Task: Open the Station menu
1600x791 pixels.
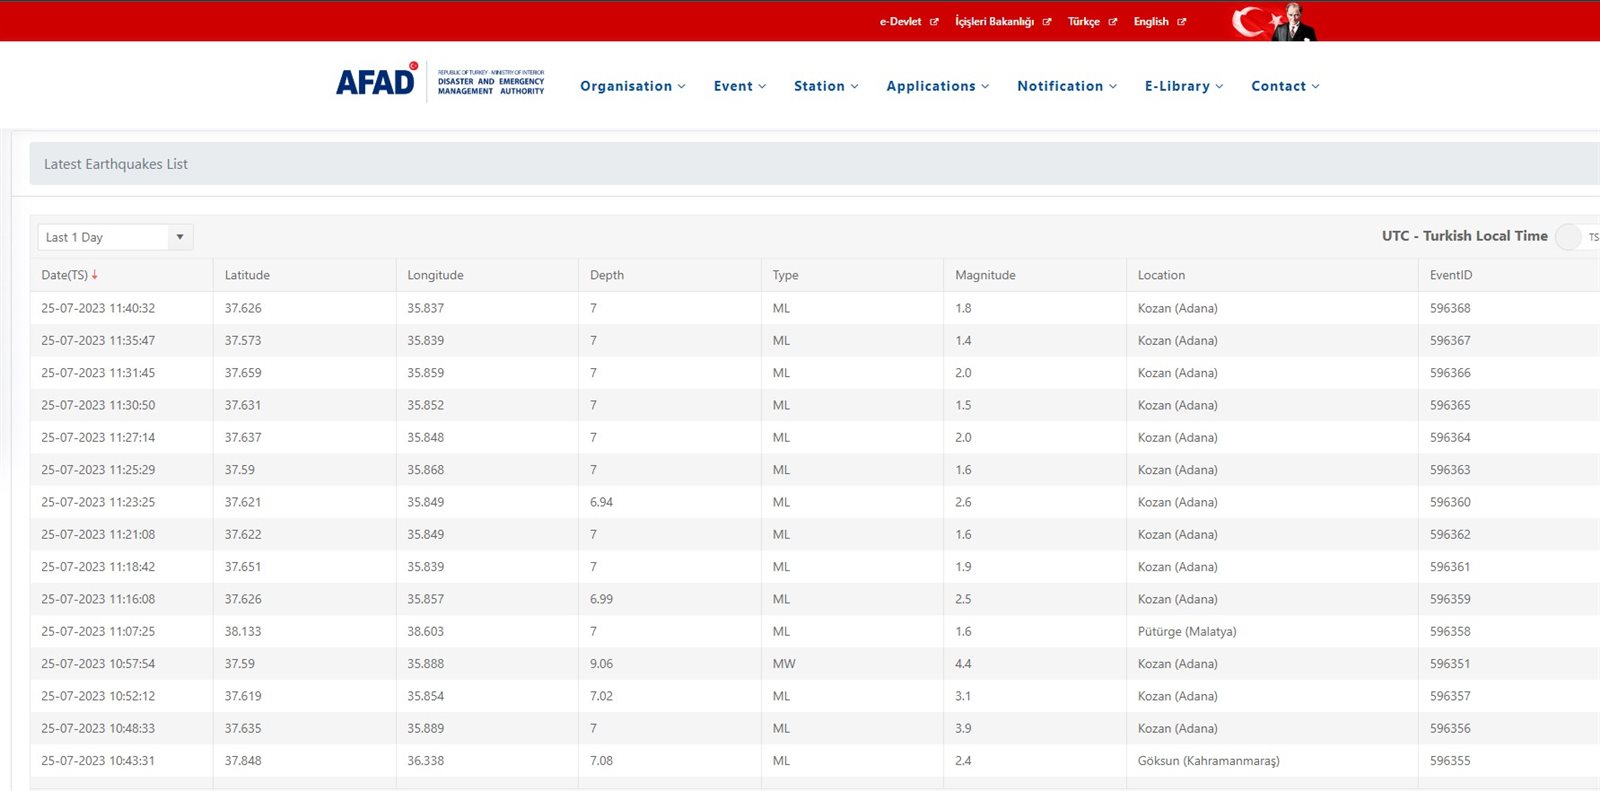Action: [825, 86]
